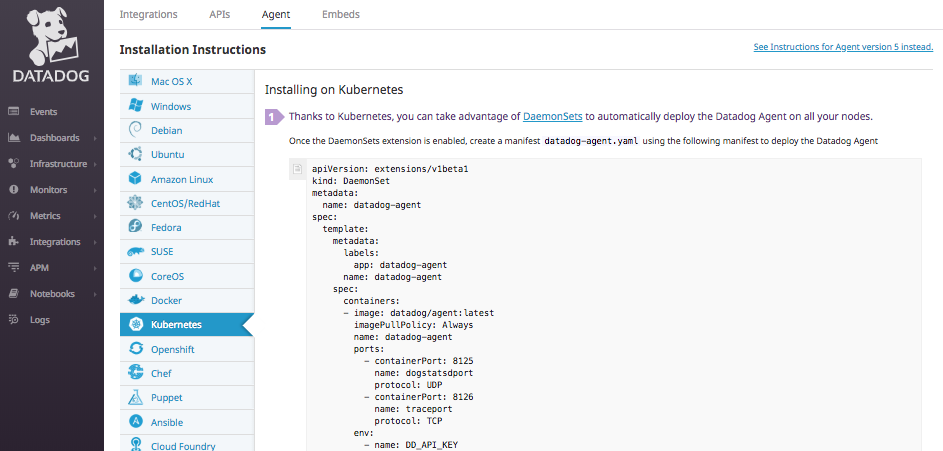Click the CoreOS logo icon

point(135,276)
